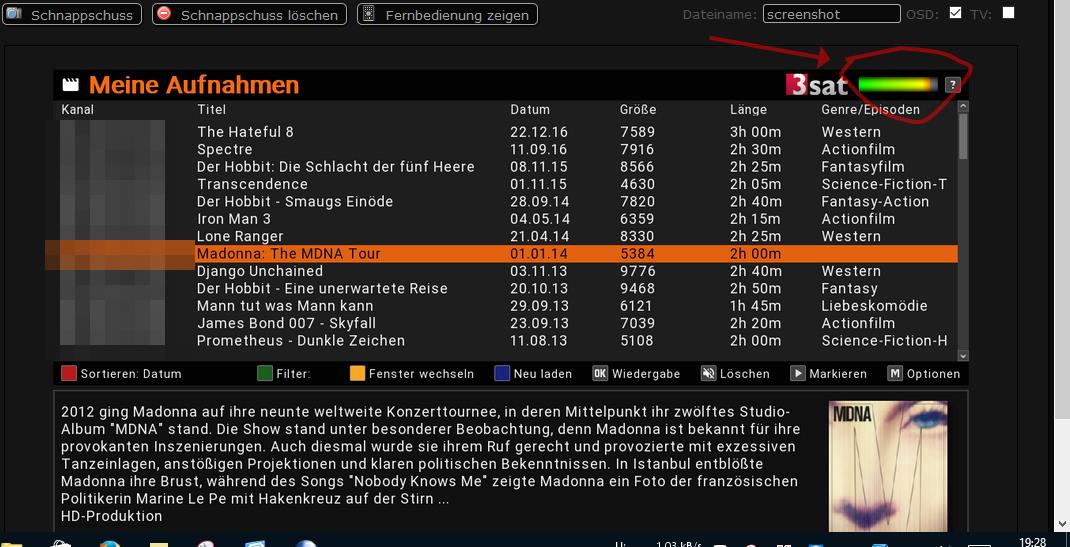Show the remote via Fernbedienung zeigen
This screenshot has width=1070, height=547.
point(447,15)
